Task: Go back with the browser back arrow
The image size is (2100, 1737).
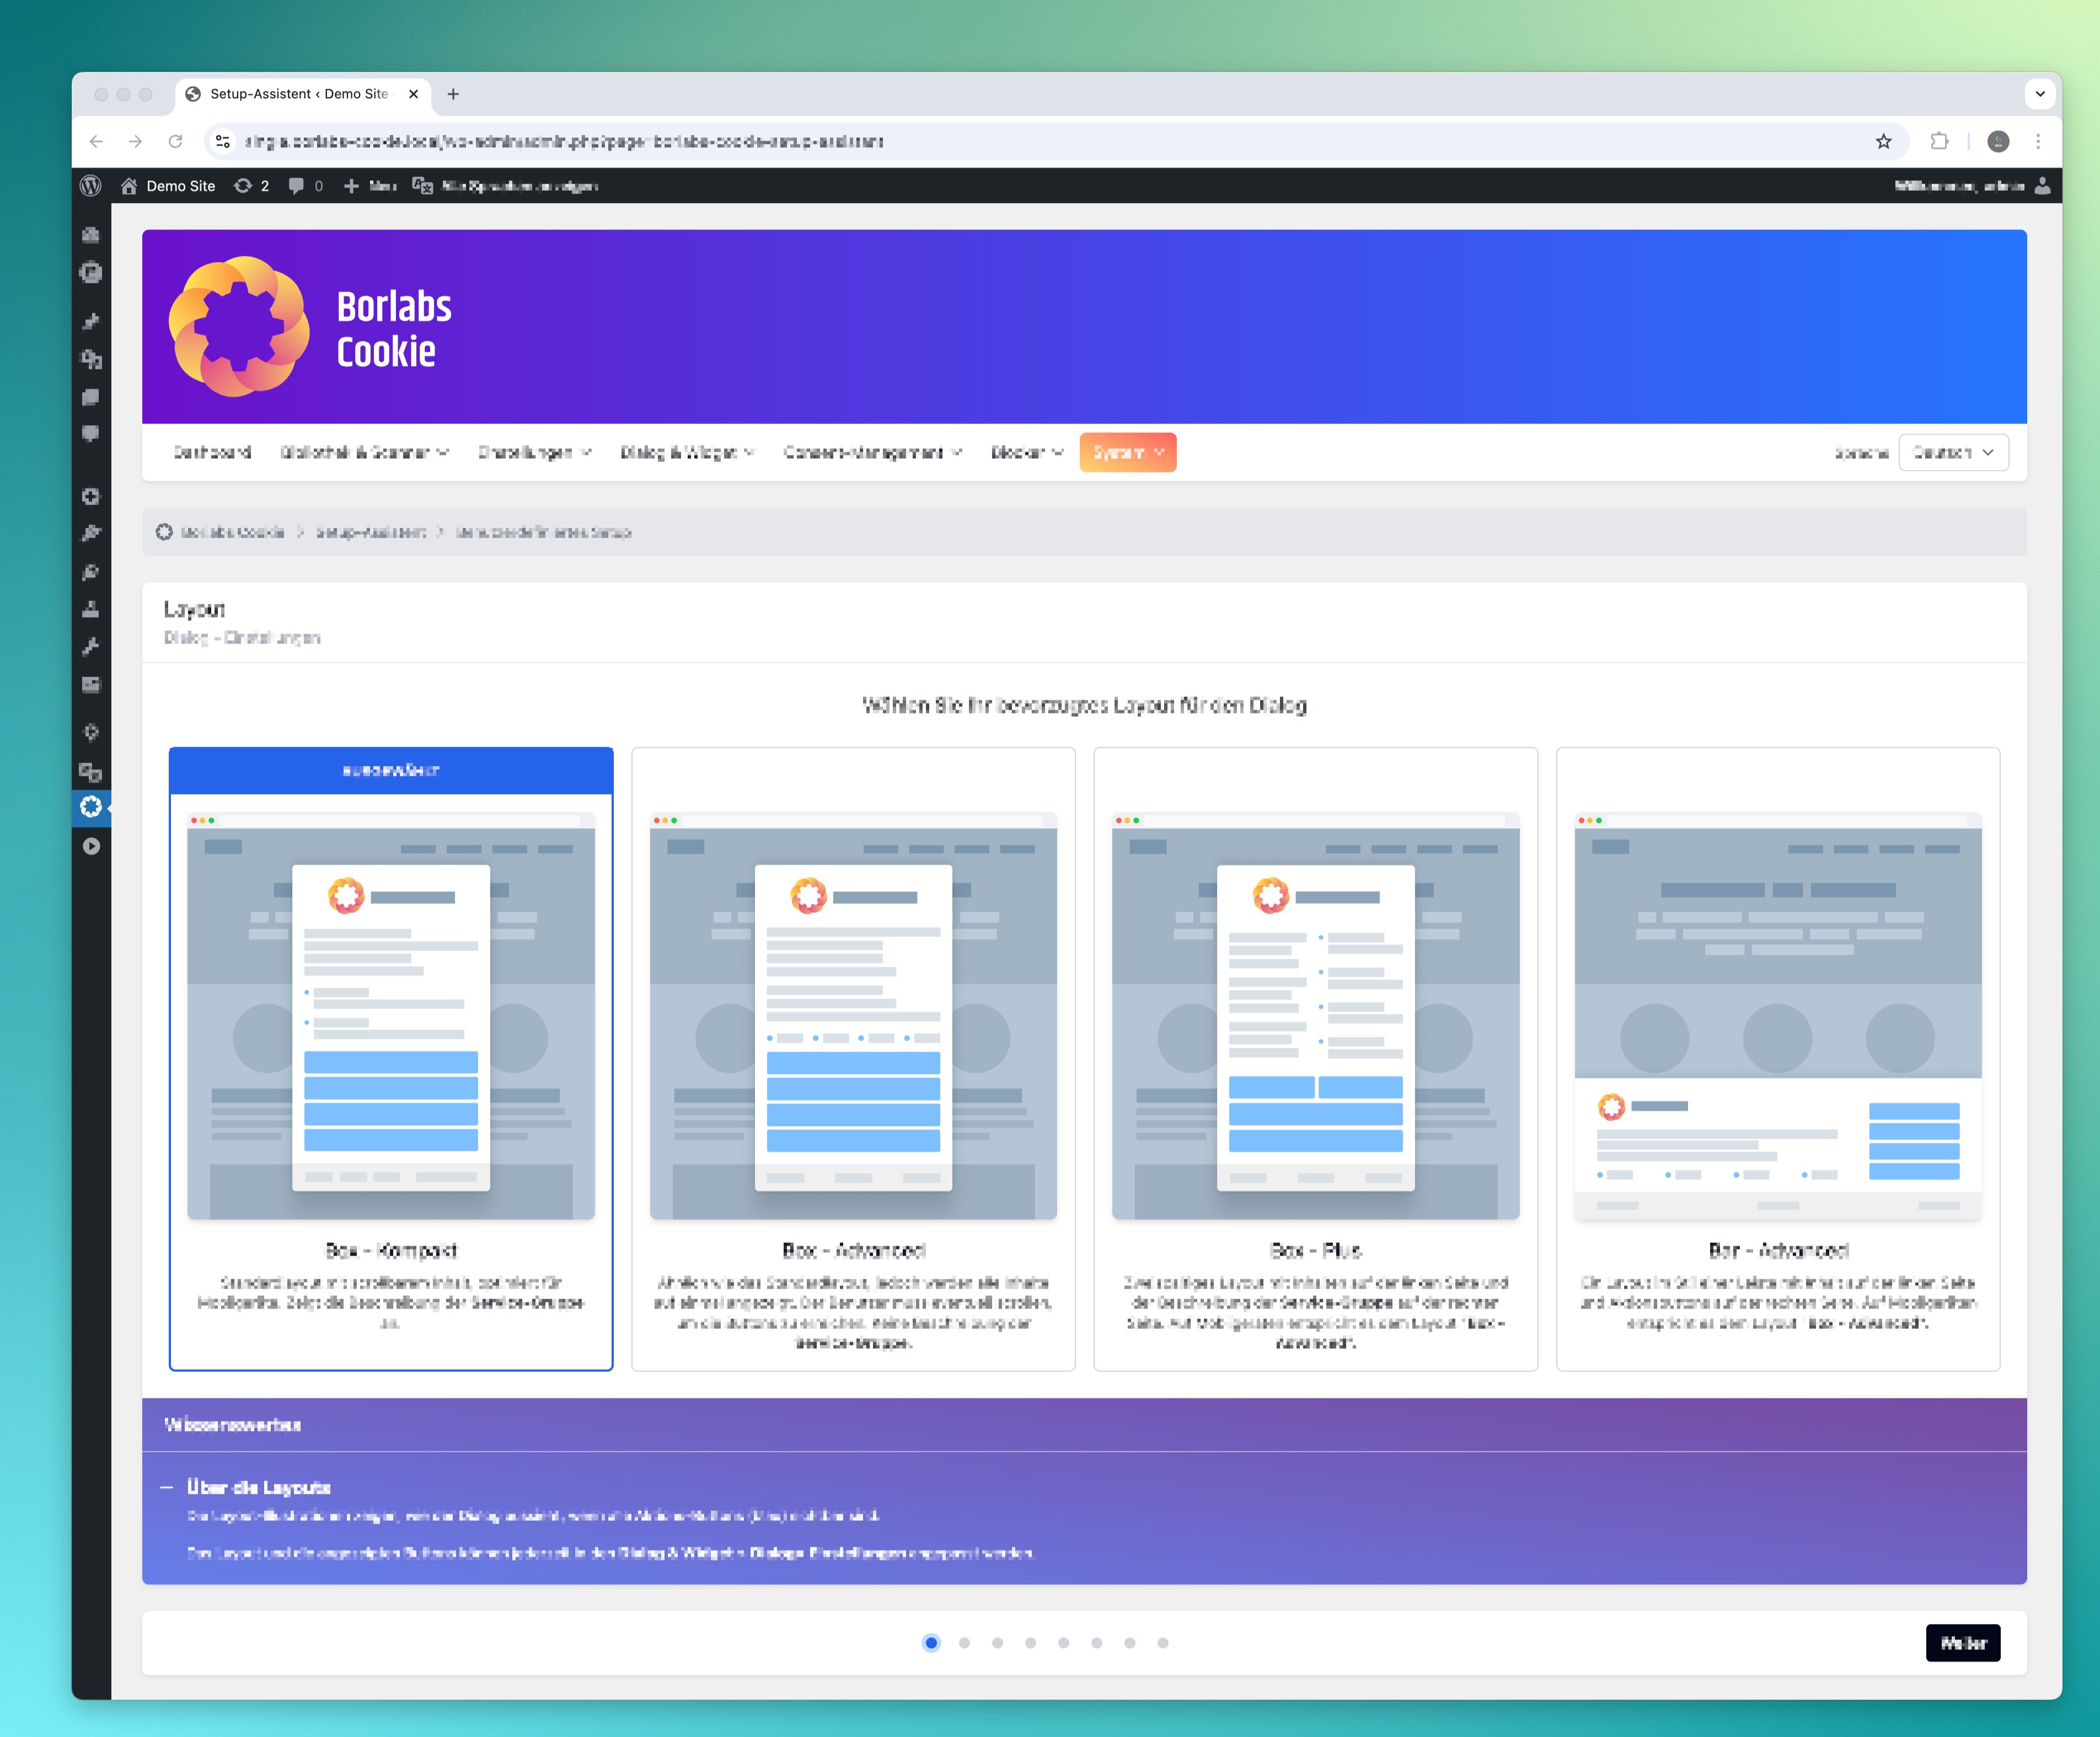Action: [96, 142]
